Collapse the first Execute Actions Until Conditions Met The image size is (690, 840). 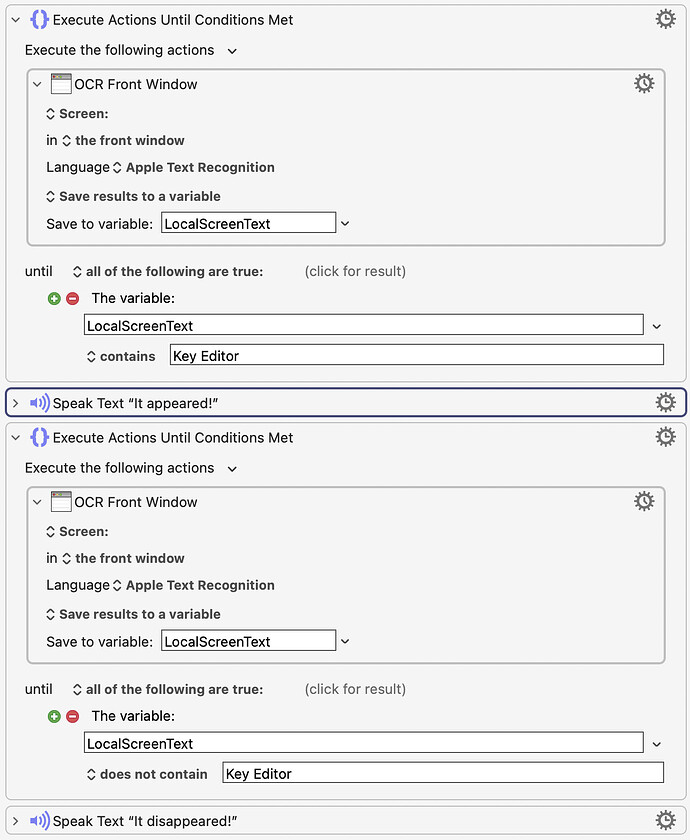tap(16, 20)
